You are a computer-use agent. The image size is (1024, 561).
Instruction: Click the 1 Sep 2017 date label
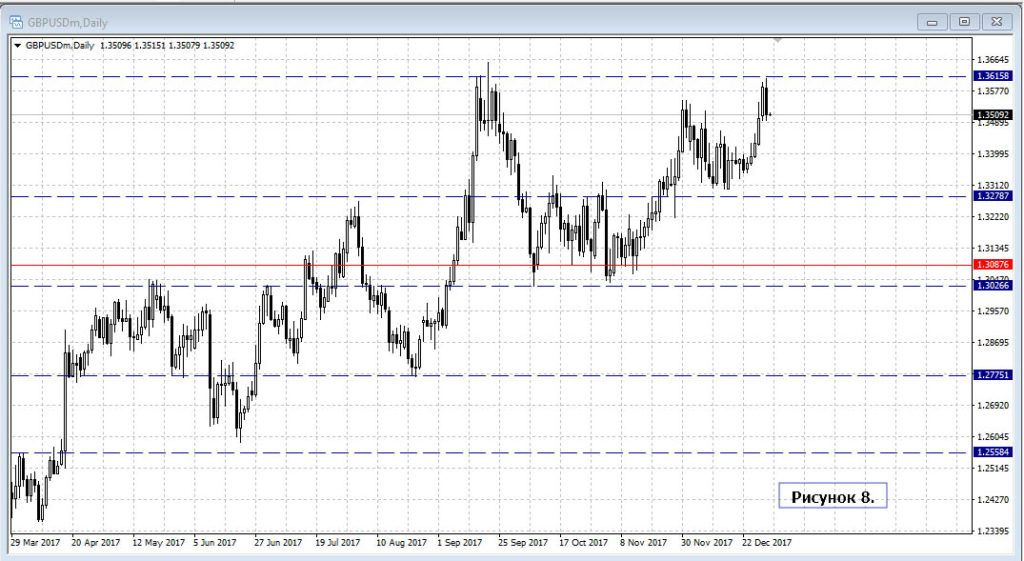click(x=462, y=543)
